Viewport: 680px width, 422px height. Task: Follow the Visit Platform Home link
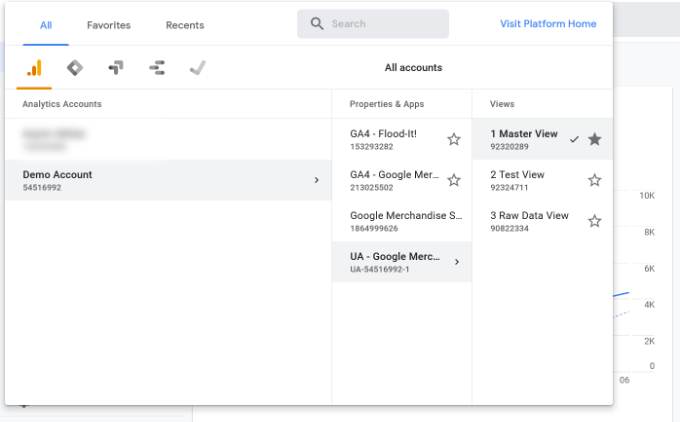coord(548,24)
